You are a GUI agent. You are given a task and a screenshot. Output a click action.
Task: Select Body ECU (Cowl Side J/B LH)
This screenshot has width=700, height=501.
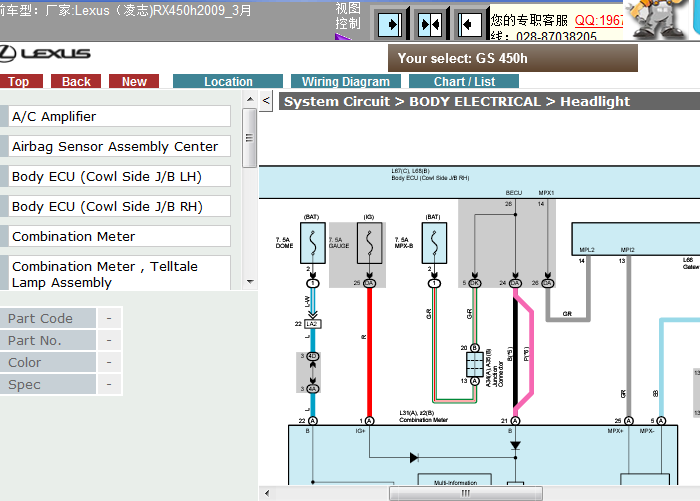coord(119,176)
